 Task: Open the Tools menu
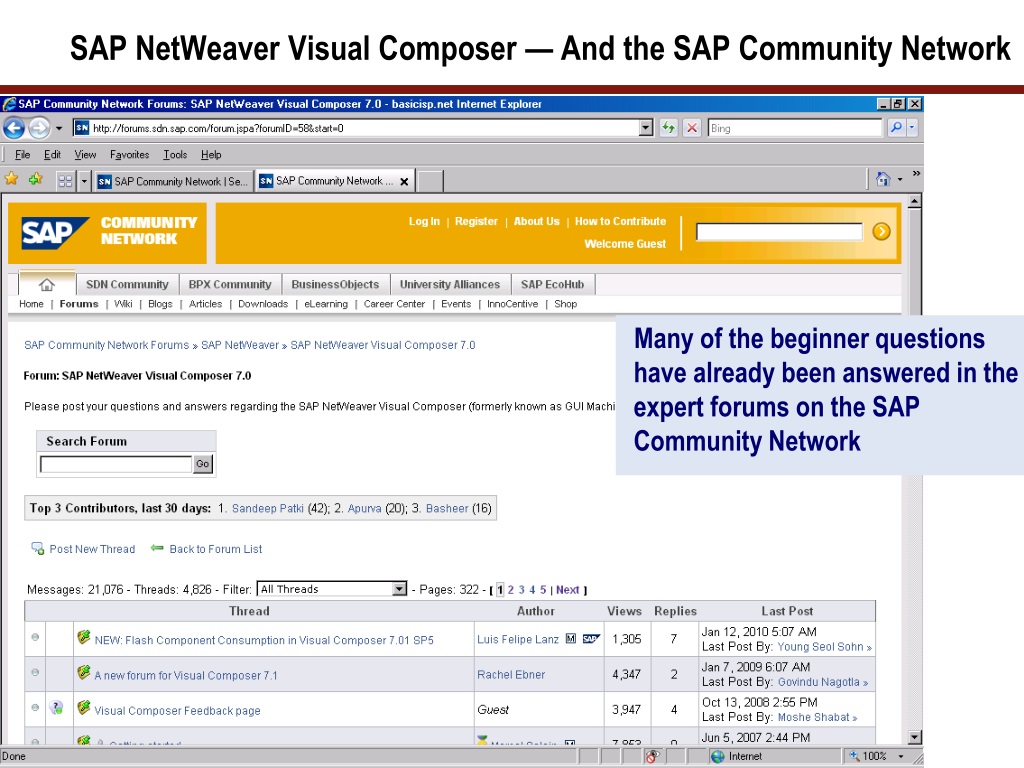pos(175,155)
